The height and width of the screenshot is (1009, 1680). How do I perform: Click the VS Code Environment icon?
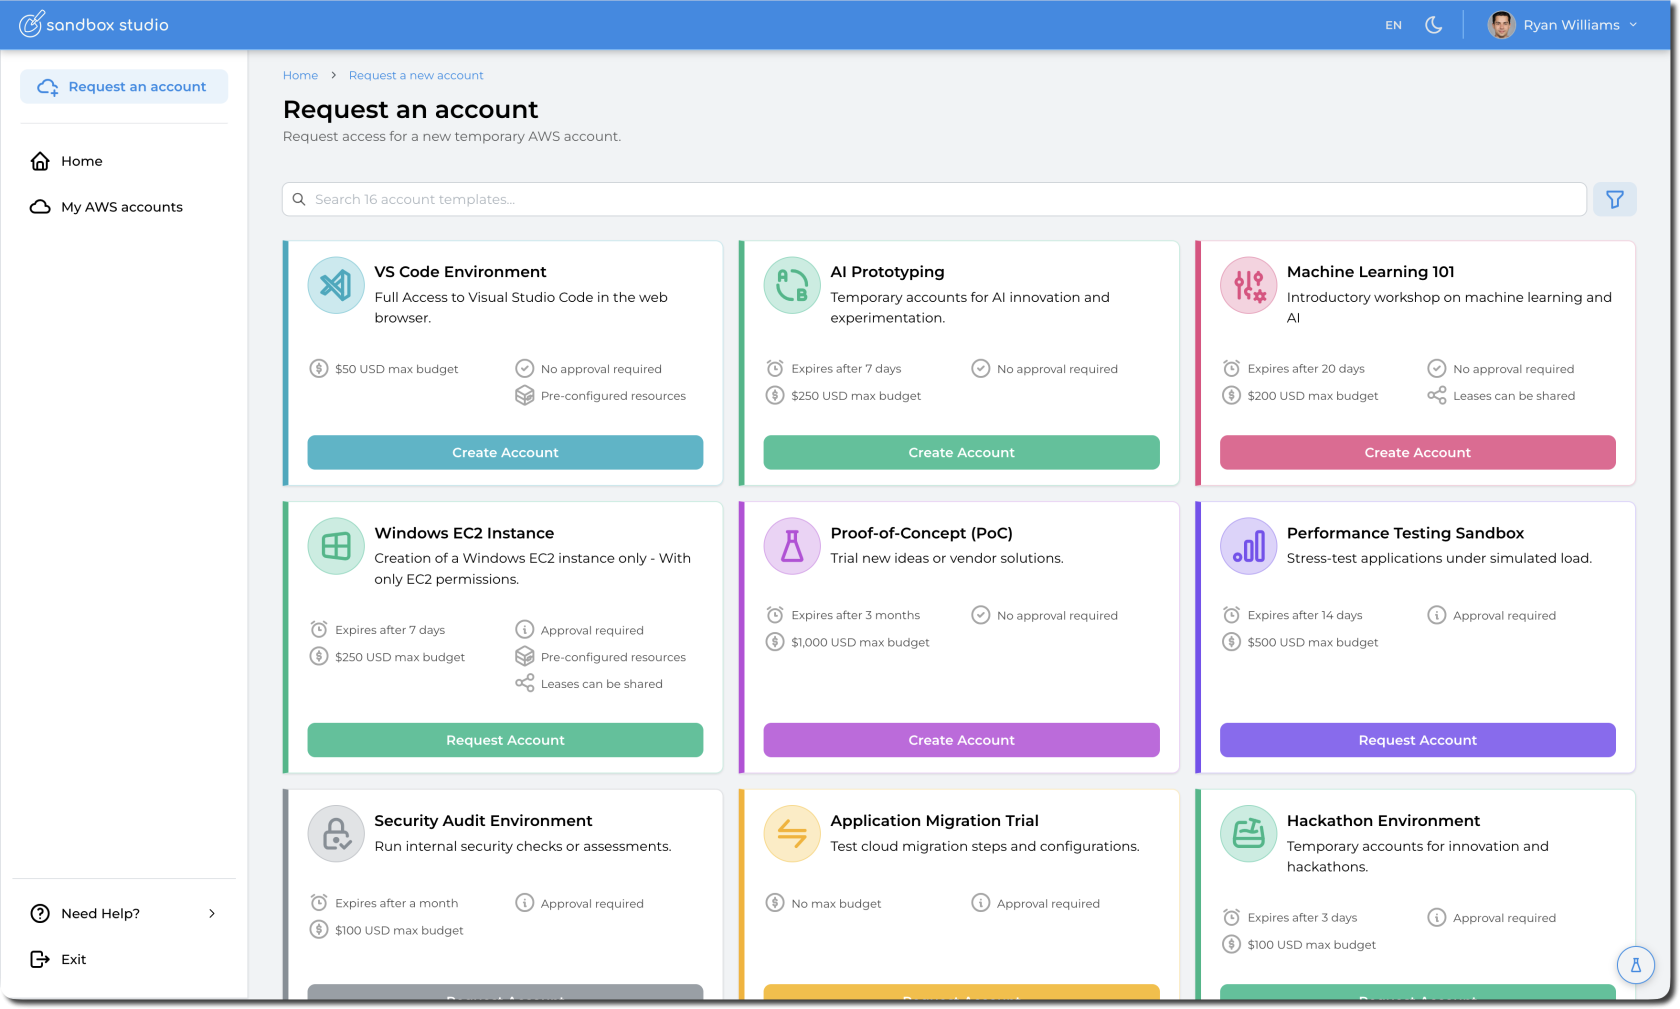click(x=336, y=286)
